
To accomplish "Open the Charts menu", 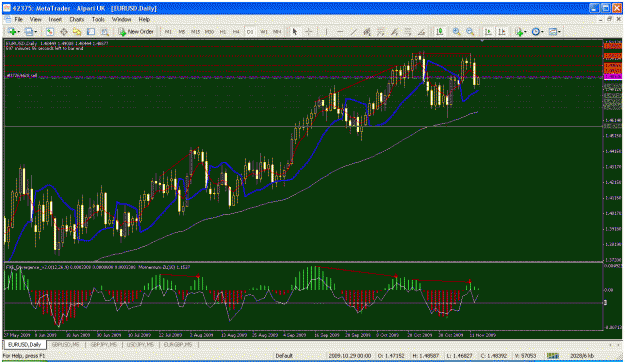I will coord(77,19).
